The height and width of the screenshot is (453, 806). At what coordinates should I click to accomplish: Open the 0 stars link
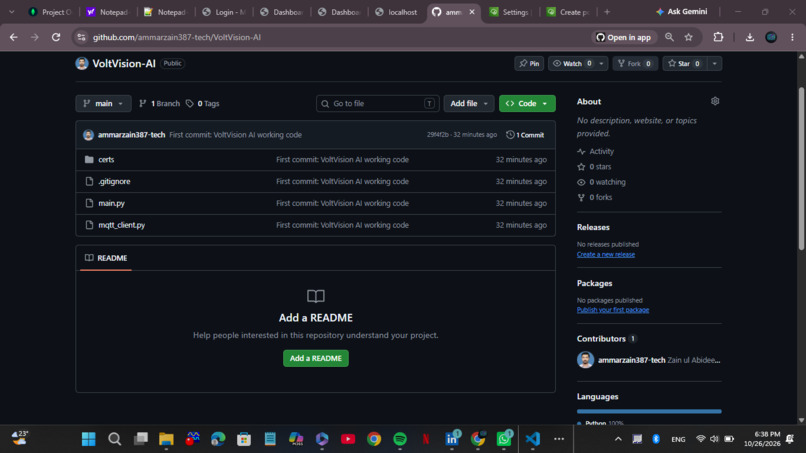click(x=594, y=167)
